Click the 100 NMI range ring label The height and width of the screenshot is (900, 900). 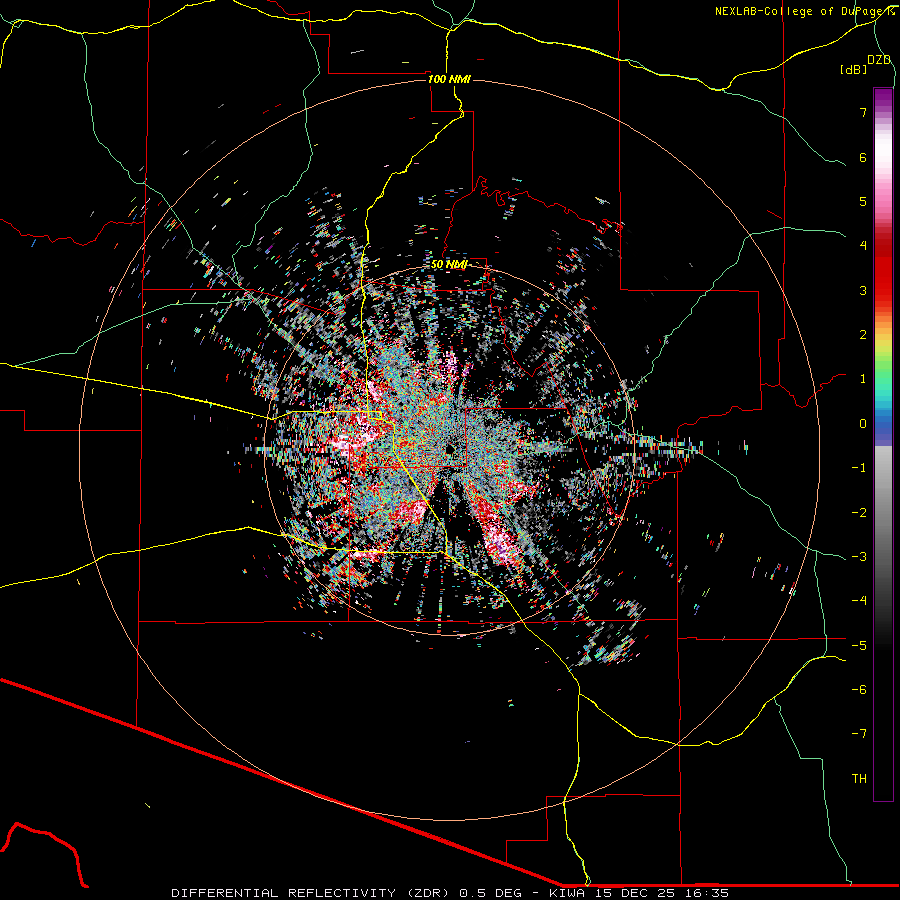(449, 79)
